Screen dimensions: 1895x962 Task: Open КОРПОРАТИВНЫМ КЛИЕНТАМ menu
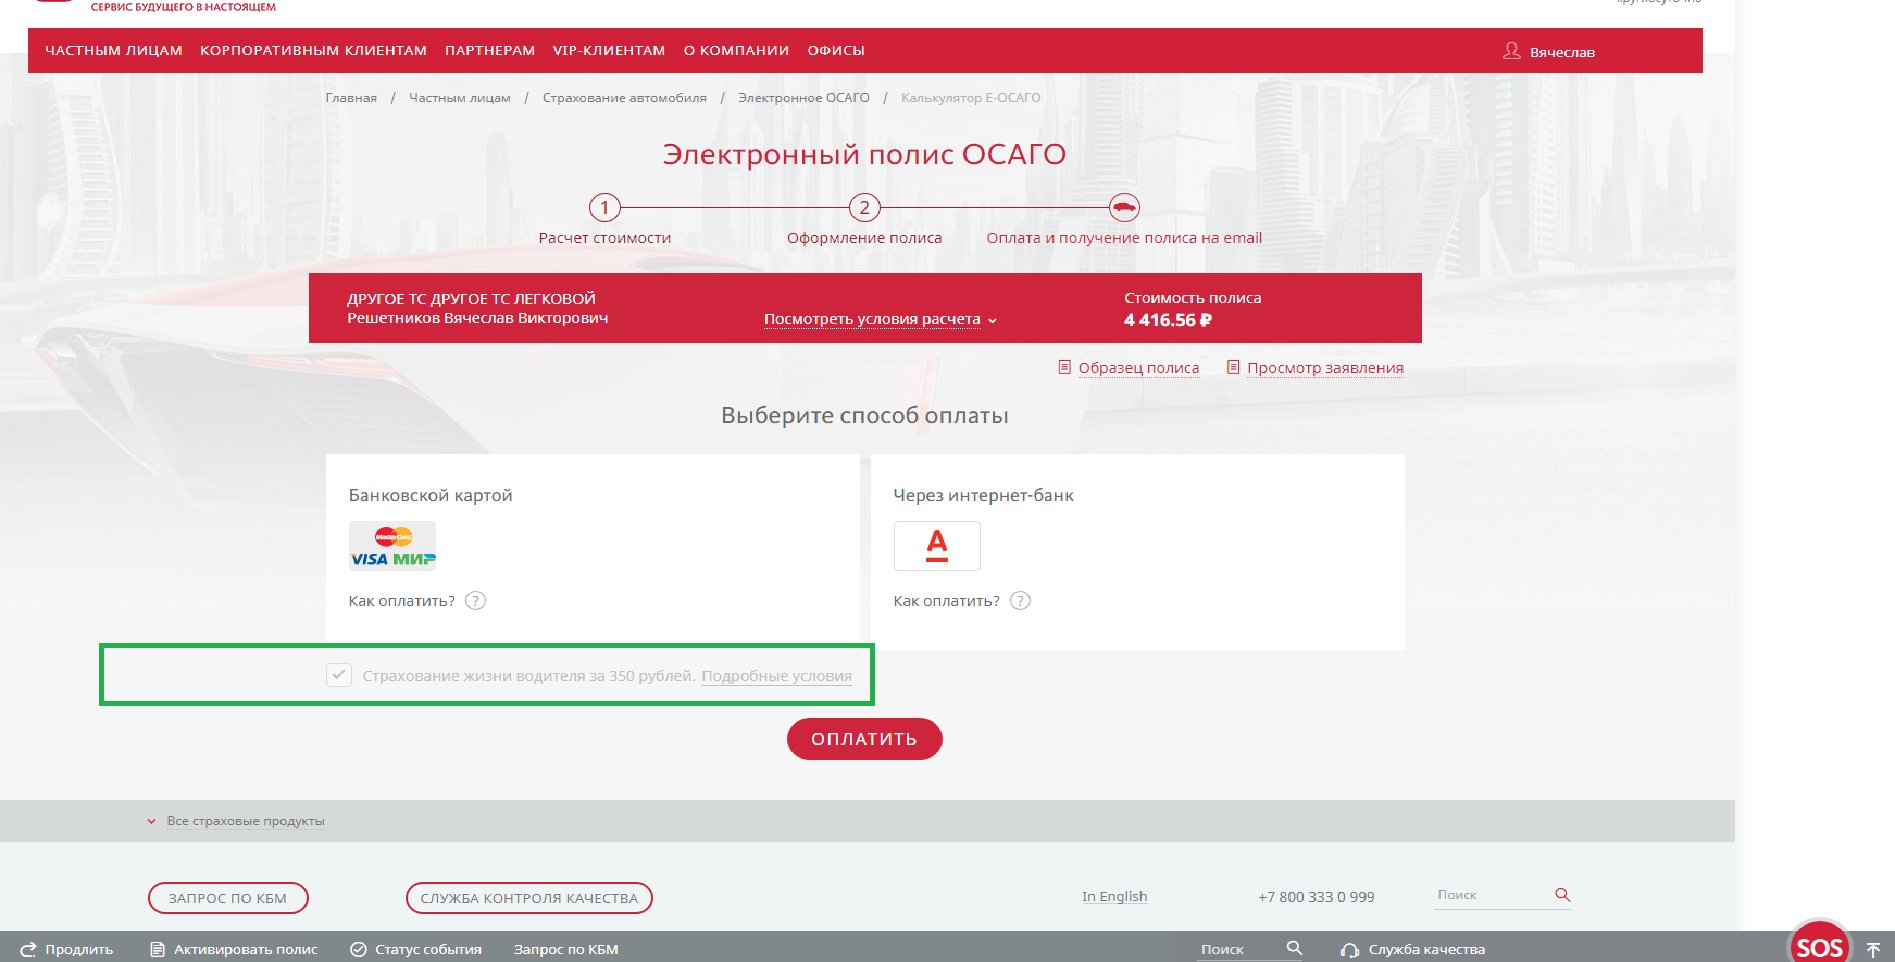(313, 51)
